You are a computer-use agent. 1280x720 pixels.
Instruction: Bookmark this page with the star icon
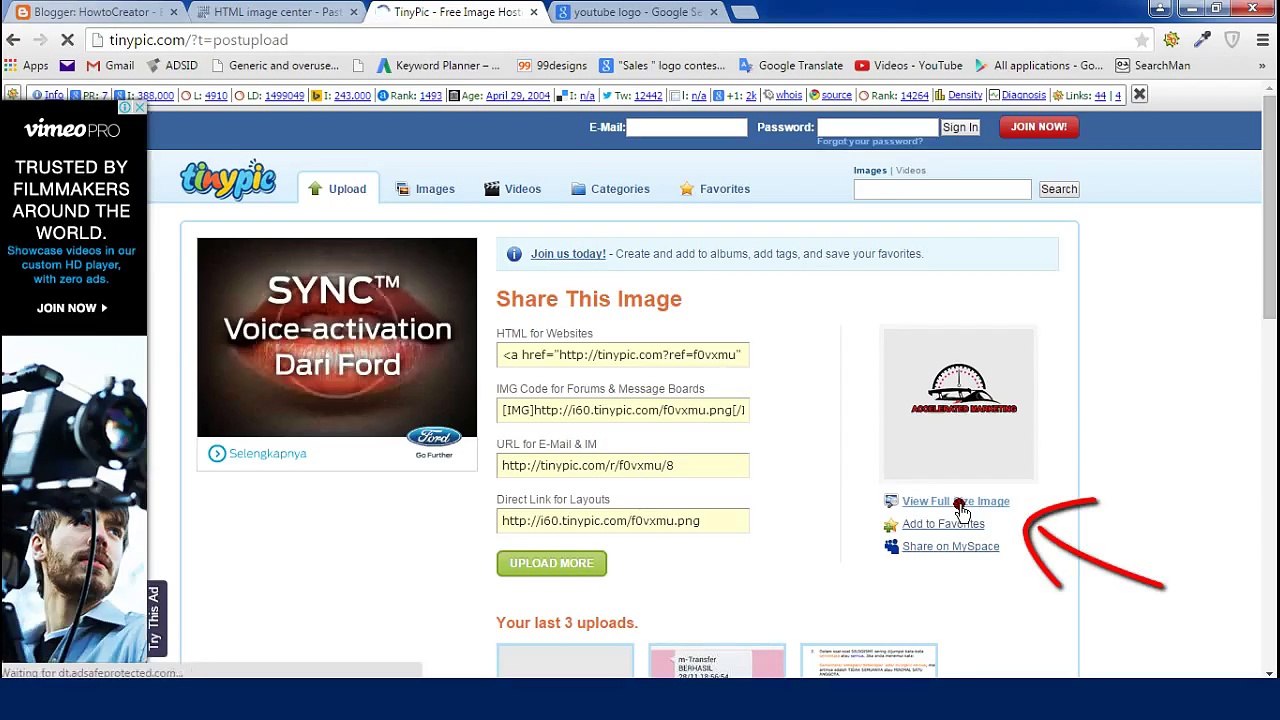1141,40
